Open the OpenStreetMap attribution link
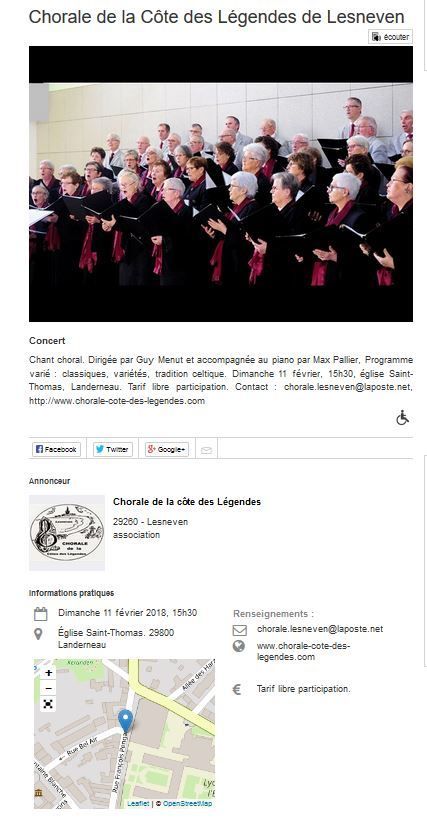This screenshot has height=820, width=427. pyautogui.click(x=187, y=804)
